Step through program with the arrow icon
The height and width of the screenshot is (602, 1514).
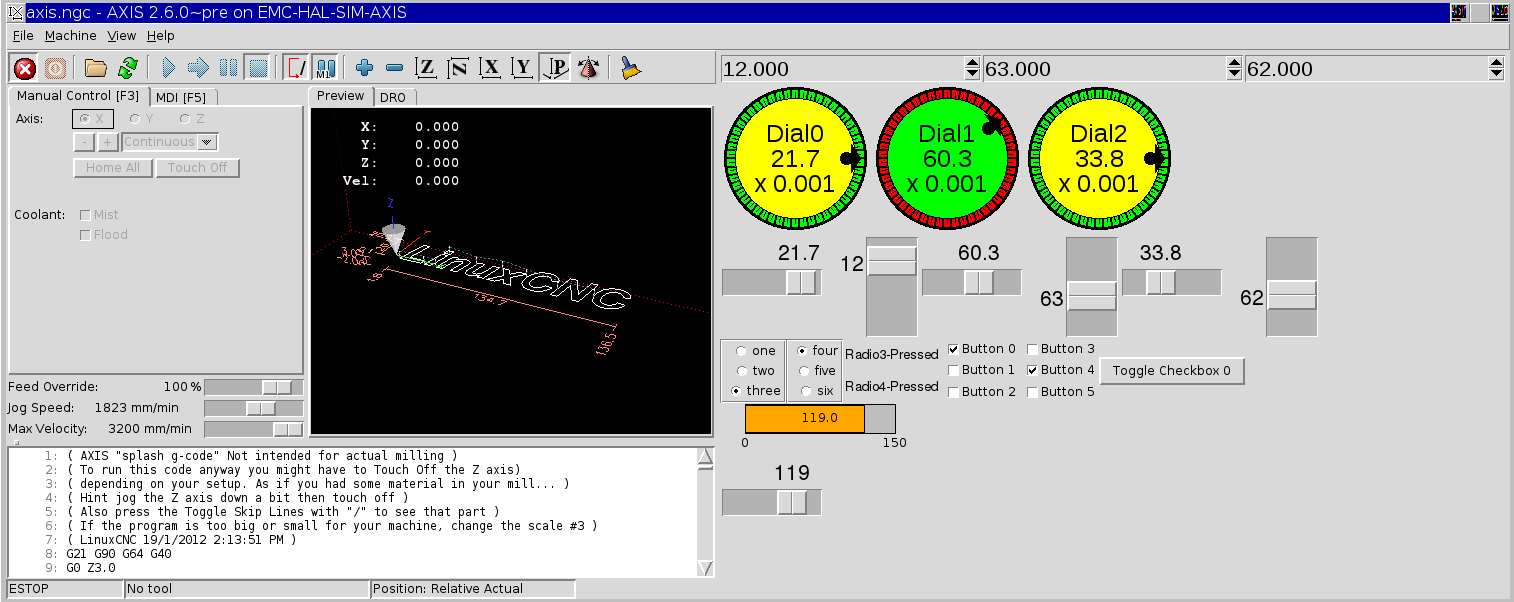(x=198, y=68)
